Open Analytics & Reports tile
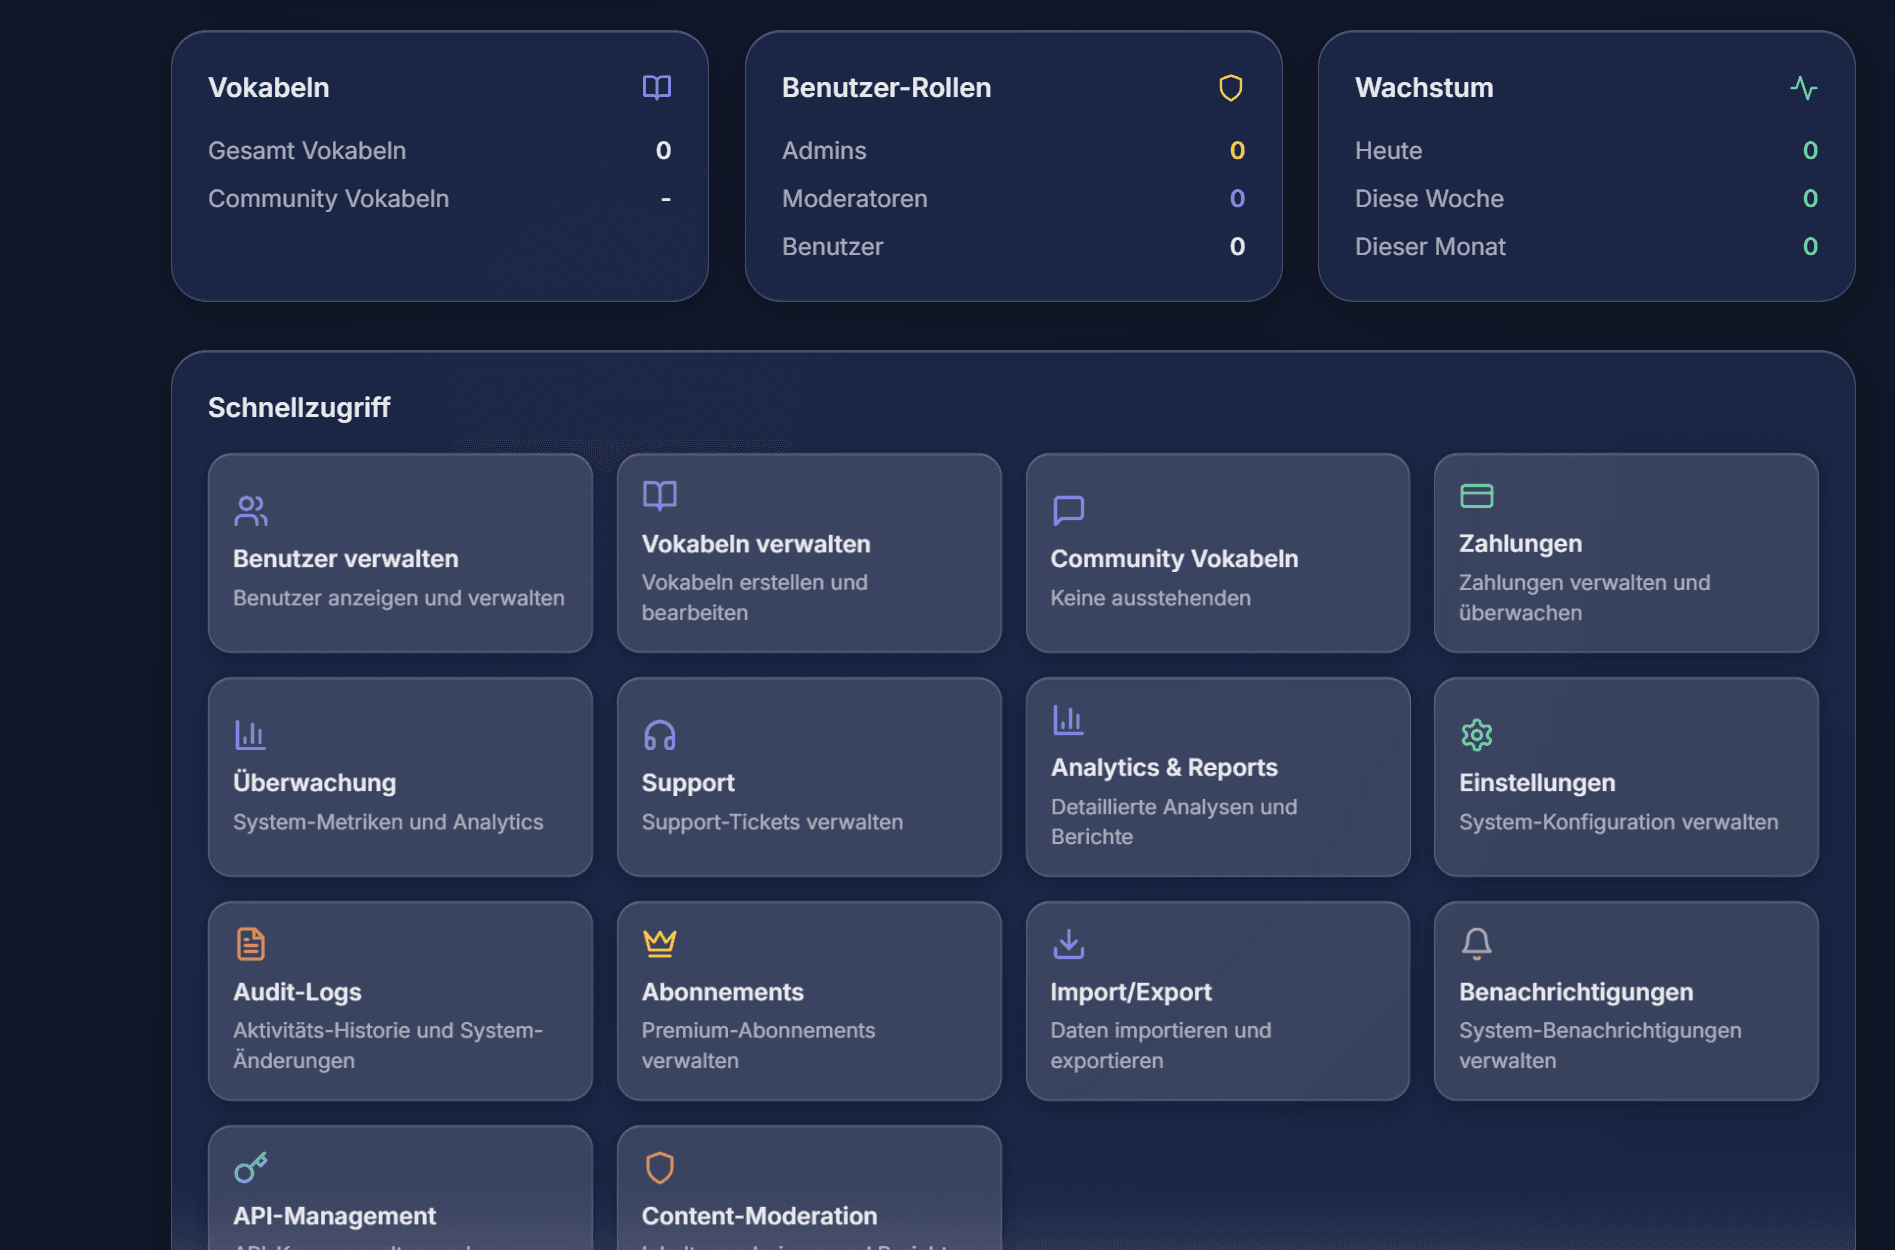Screen dimensions: 1895x1250 coord(1217,777)
